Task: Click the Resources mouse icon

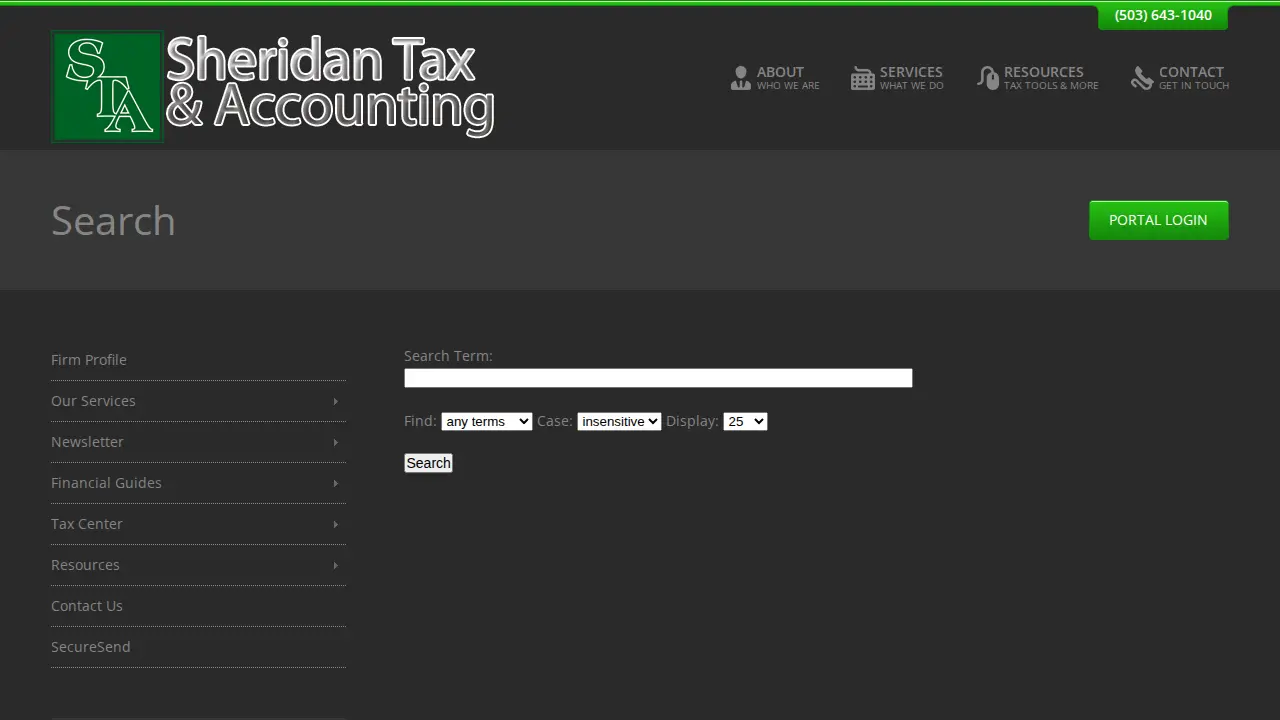Action: 988,78
